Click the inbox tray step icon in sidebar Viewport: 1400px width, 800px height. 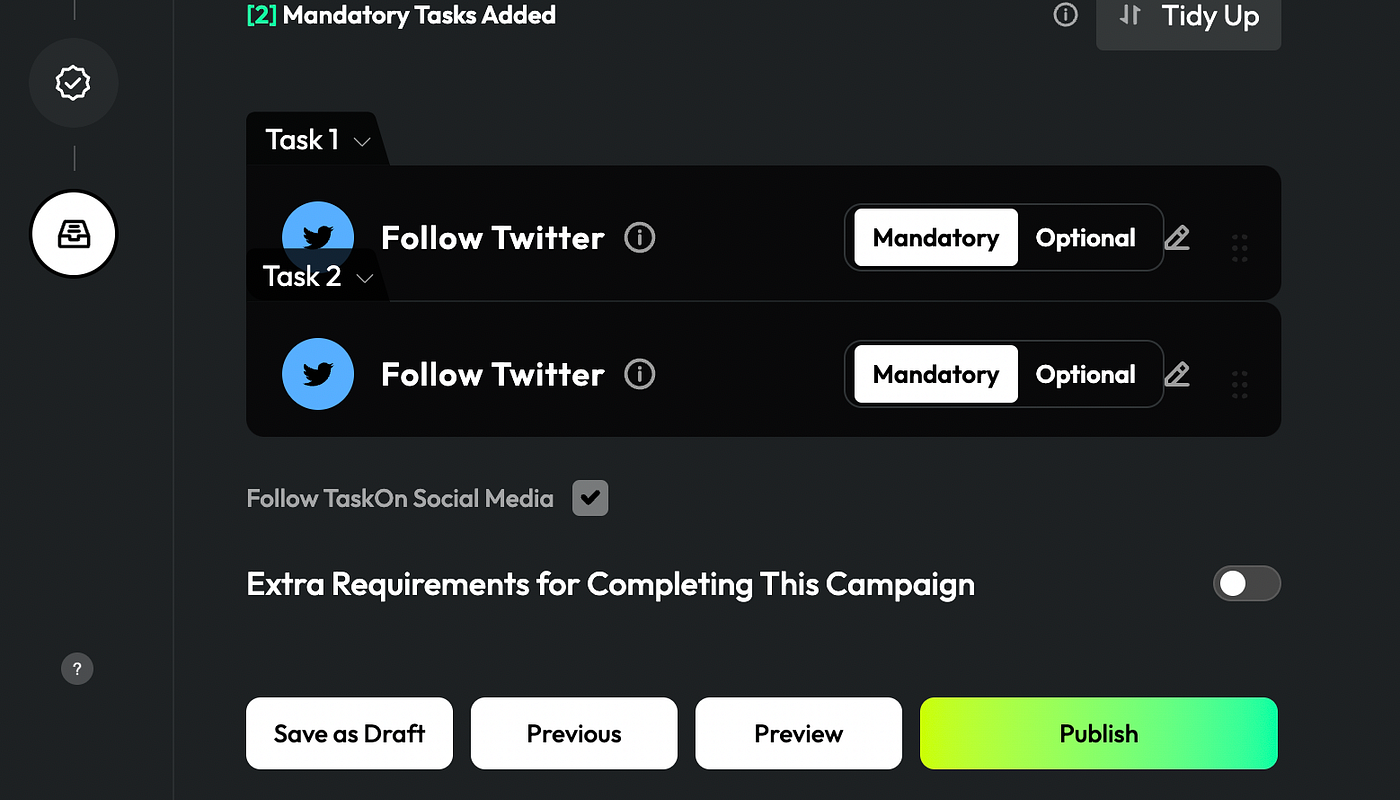pos(73,234)
